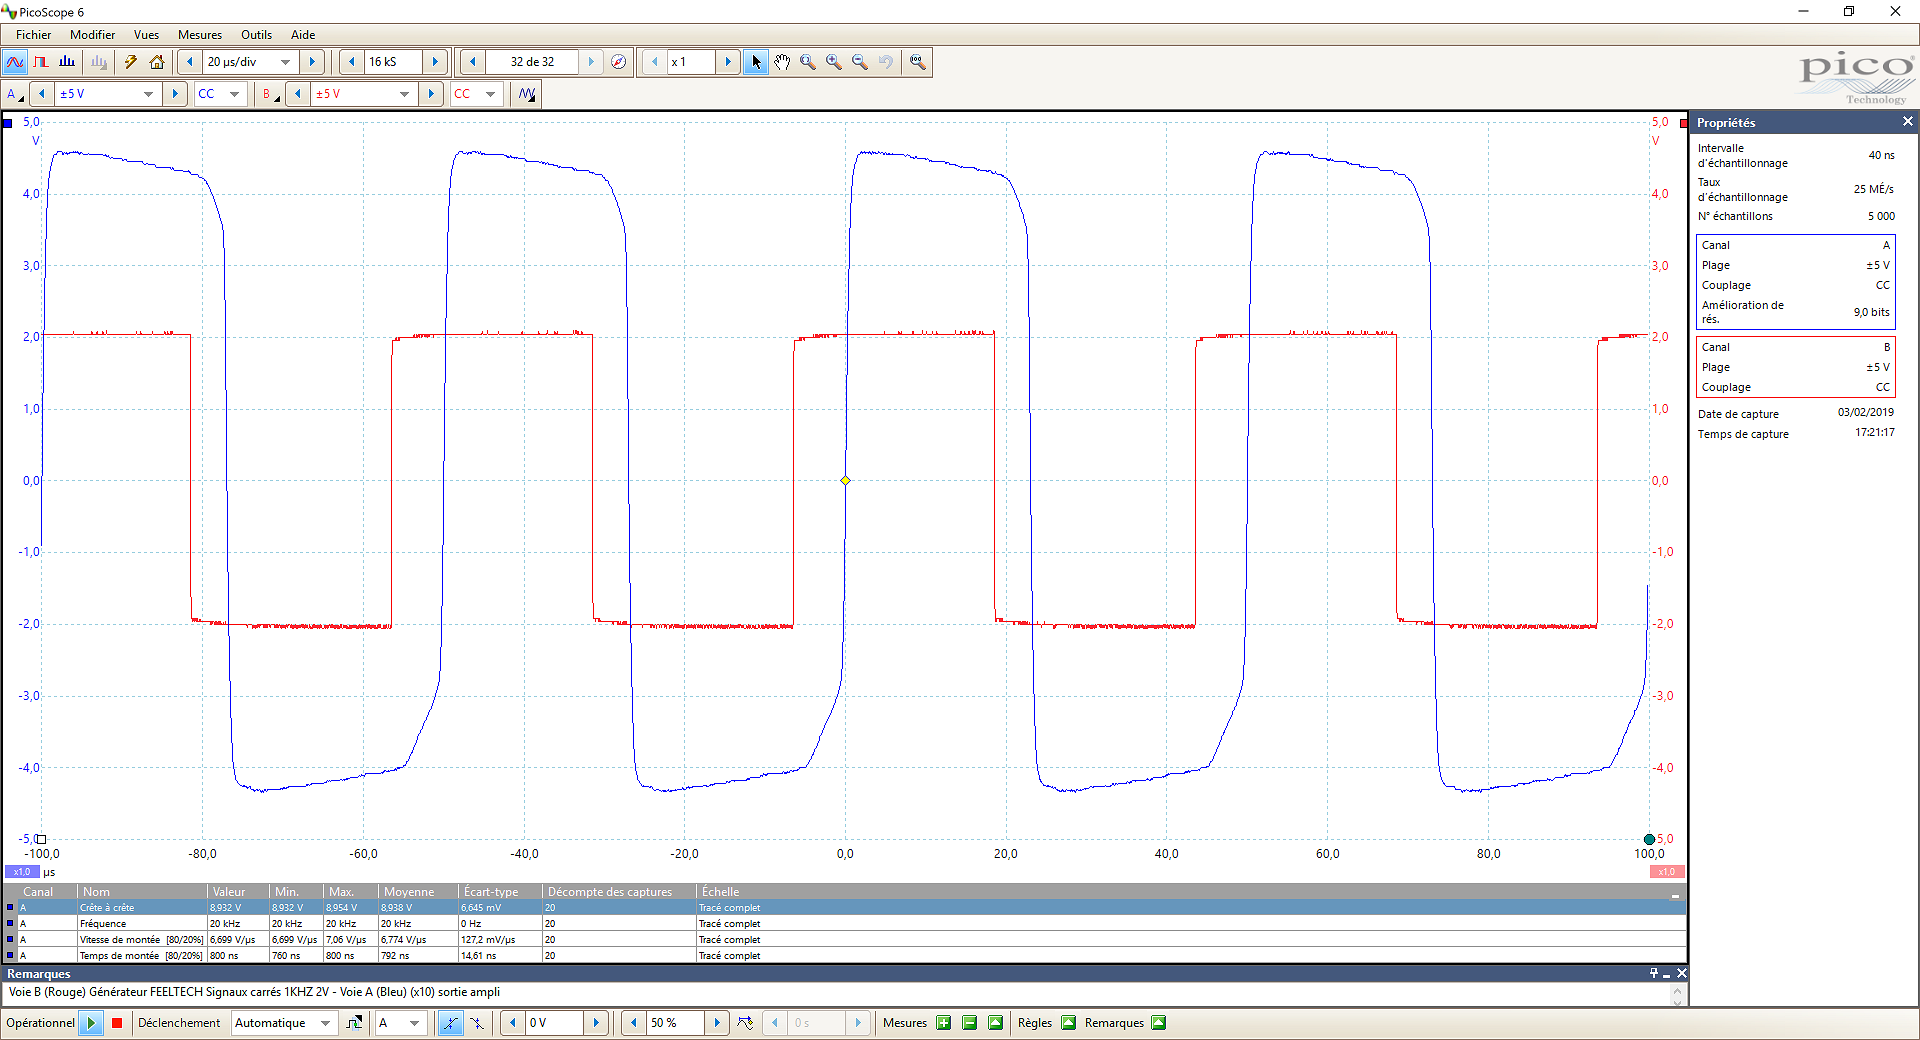
Task: Close the Propriétés panel
Action: pos(1907,122)
